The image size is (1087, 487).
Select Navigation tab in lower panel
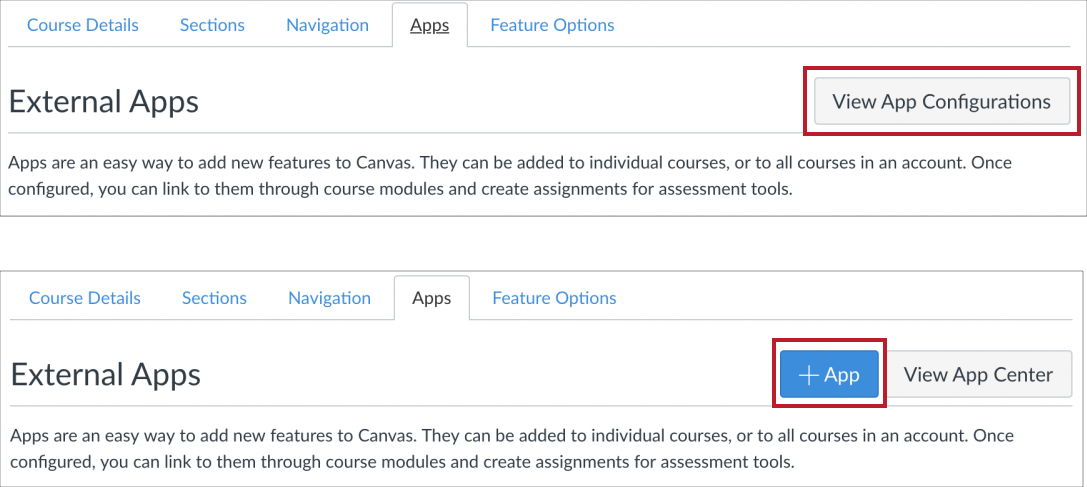pos(329,298)
